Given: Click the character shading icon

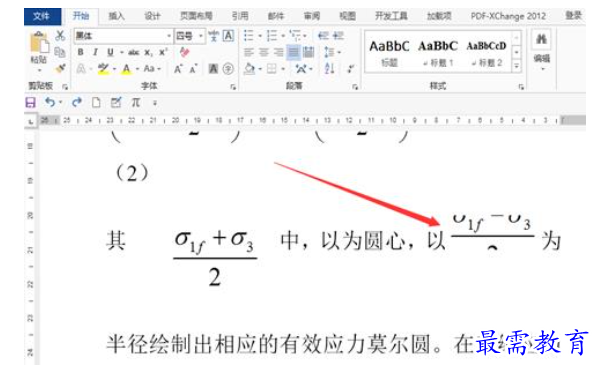Looking at the screenshot, I should point(213,69).
